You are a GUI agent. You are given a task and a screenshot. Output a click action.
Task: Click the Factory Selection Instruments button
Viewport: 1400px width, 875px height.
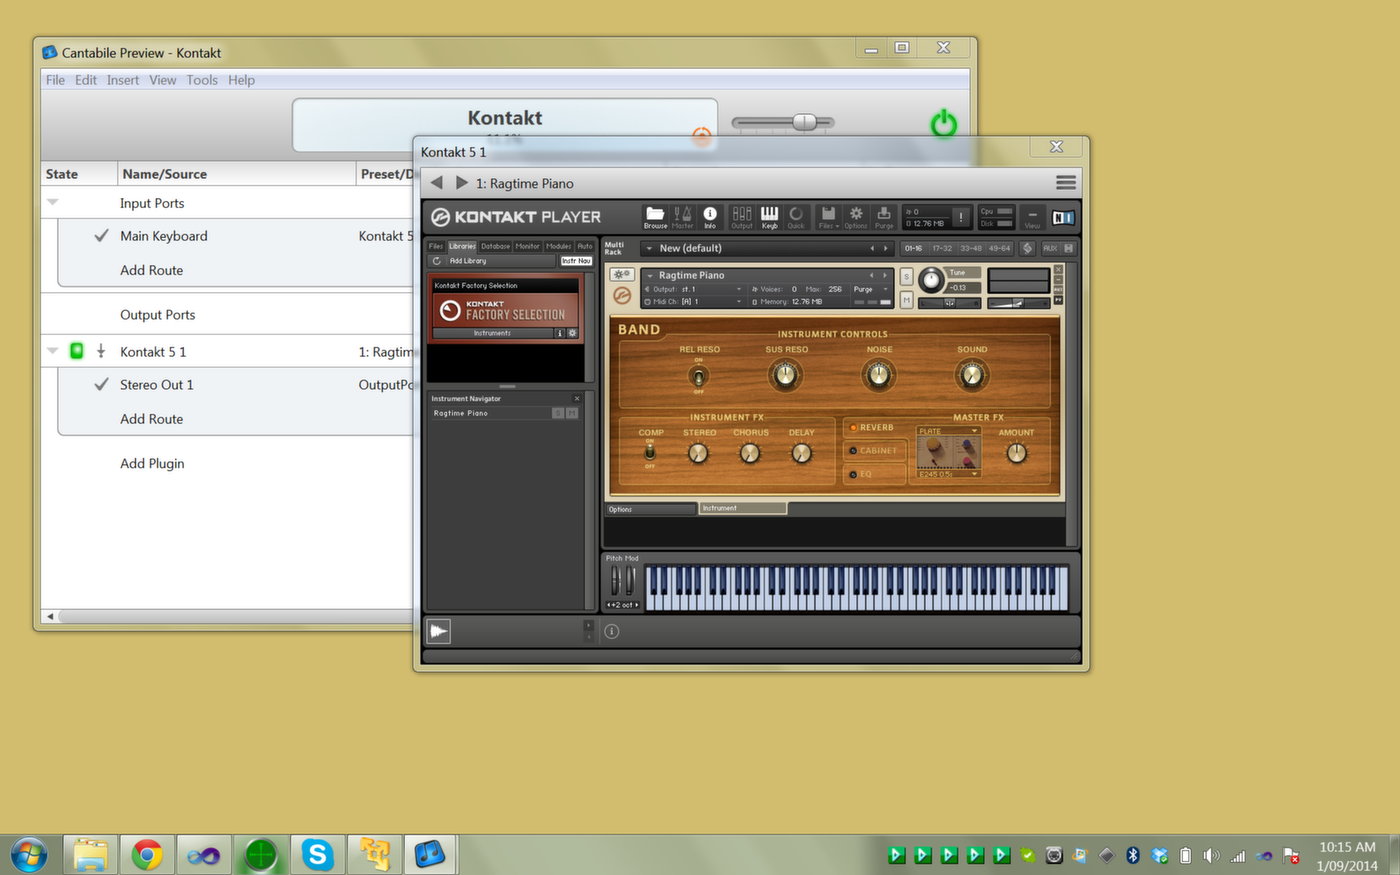[x=492, y=333]
